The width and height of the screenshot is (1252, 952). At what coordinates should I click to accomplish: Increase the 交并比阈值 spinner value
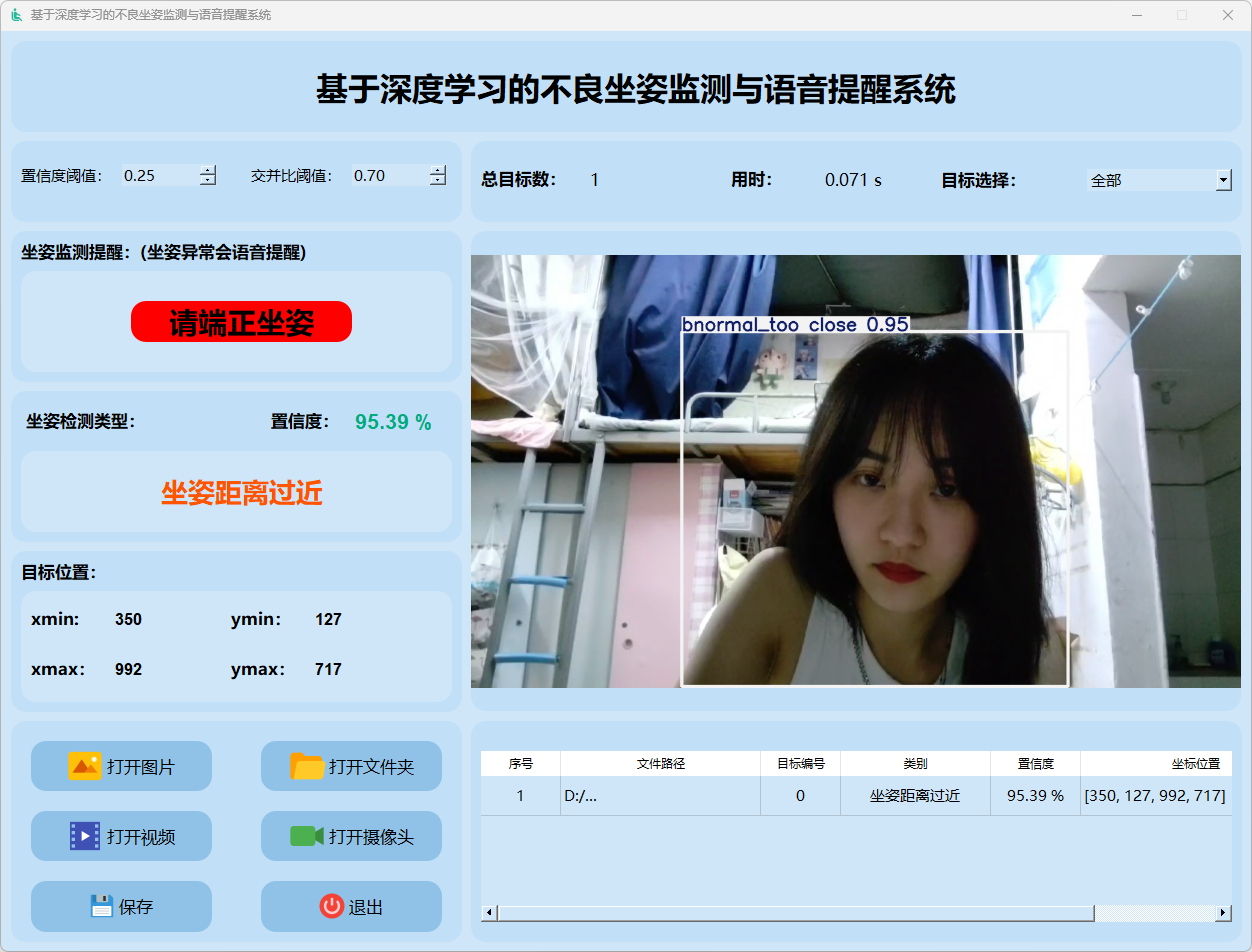coord(438,170)
